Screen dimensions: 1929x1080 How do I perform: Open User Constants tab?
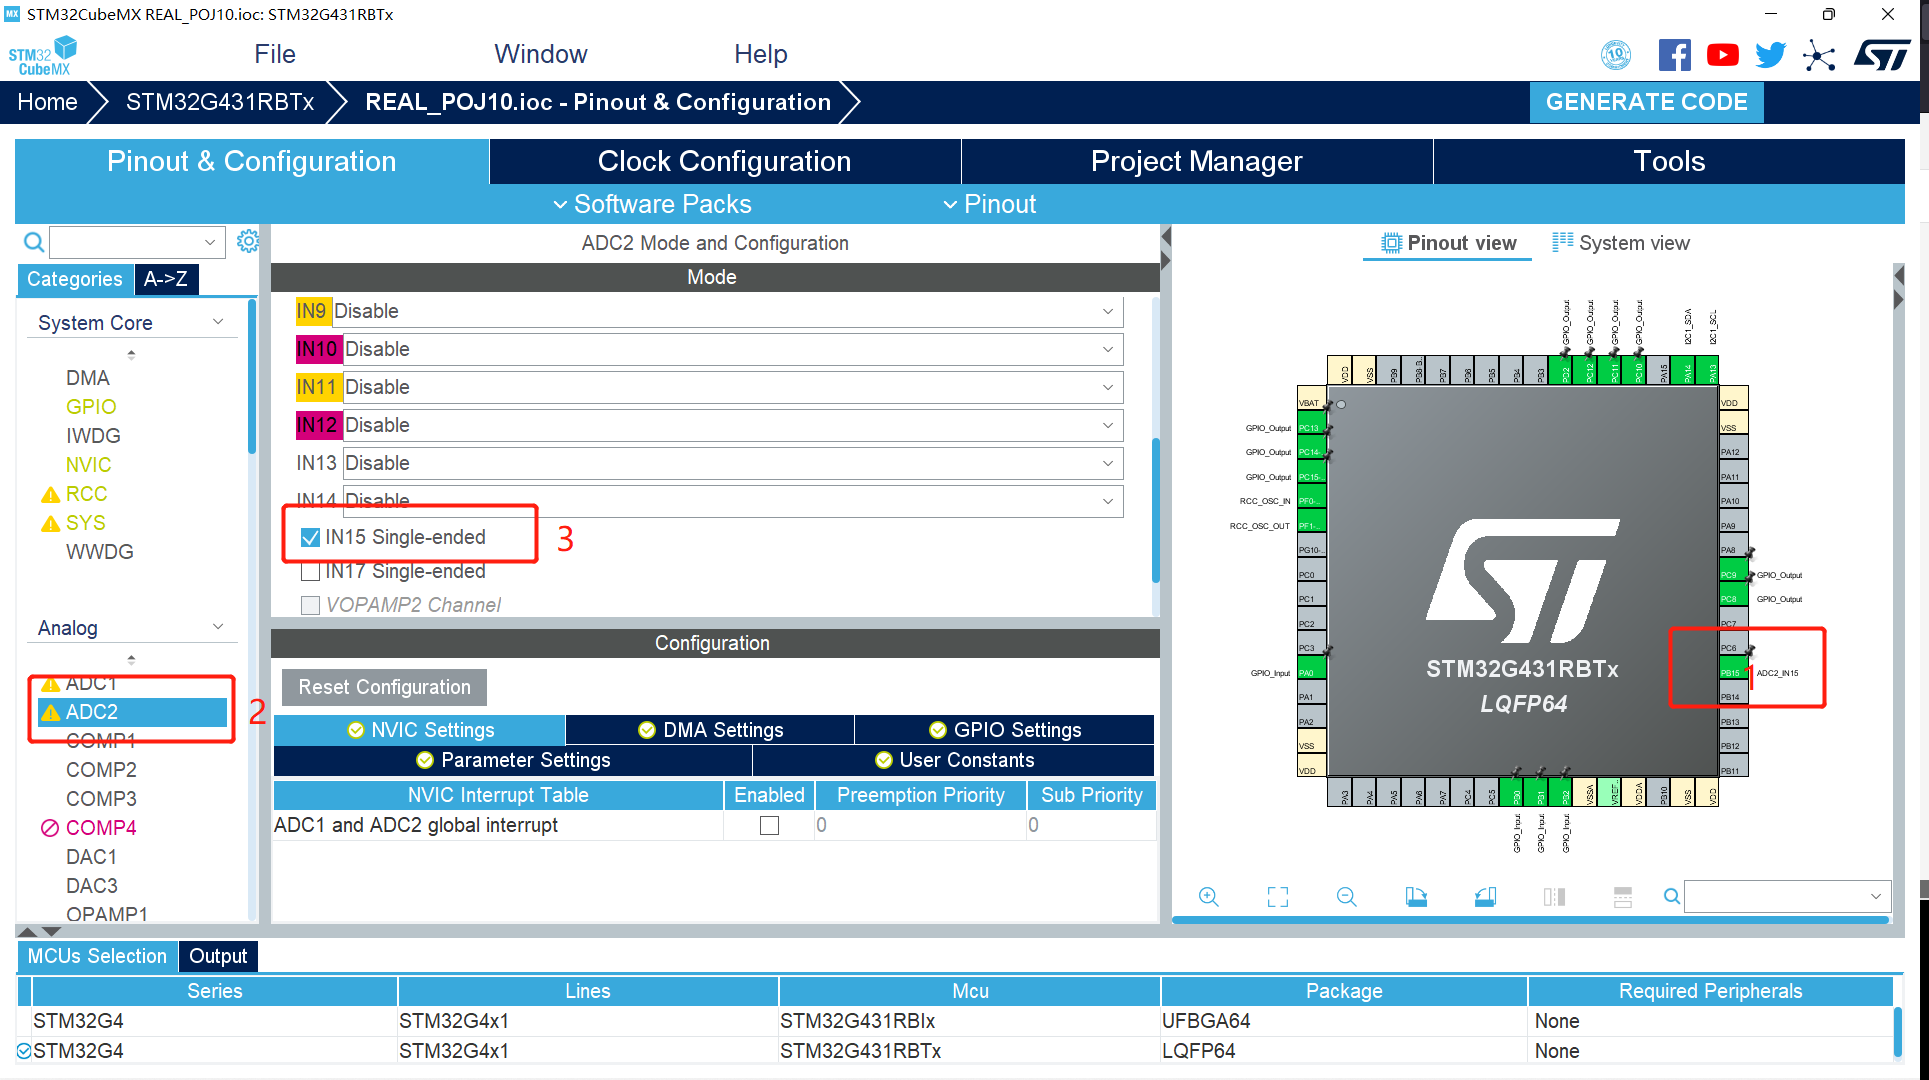tap(954, 760)
